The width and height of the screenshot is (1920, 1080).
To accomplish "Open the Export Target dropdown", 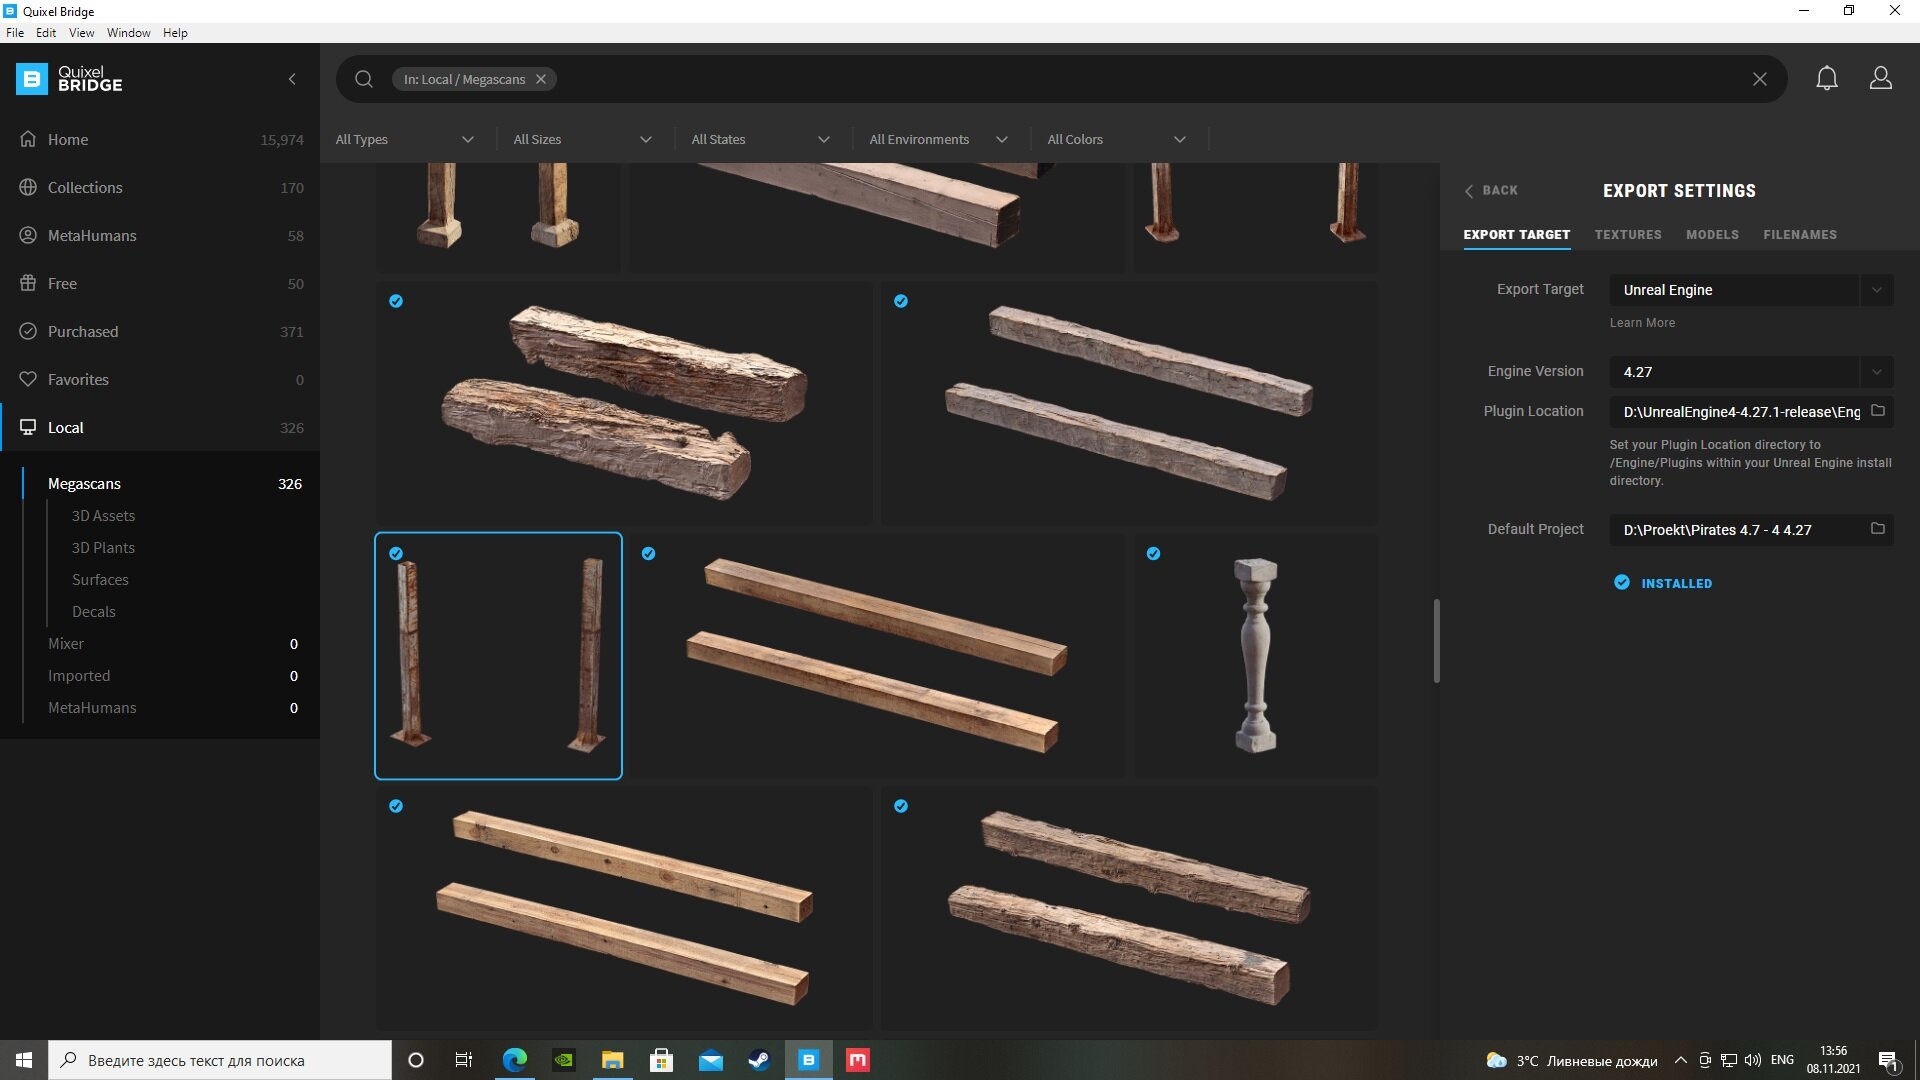I will pyautogui.click(x=1751, y=290).
